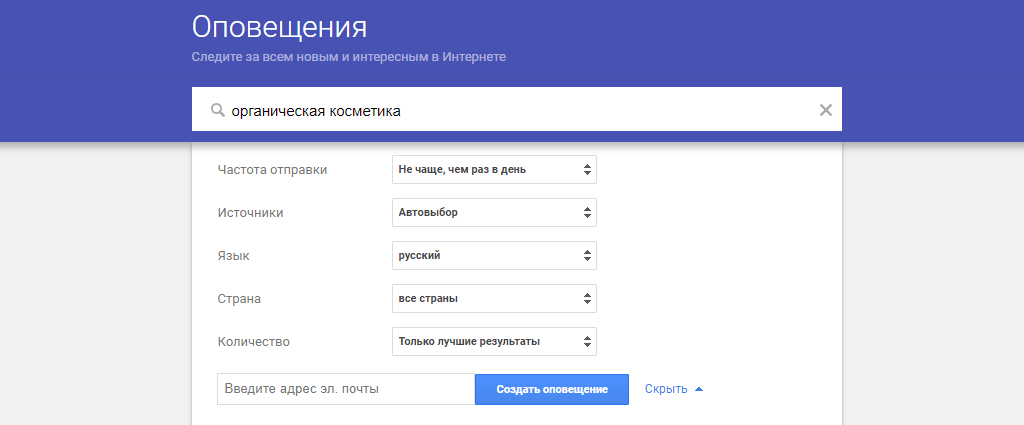
Task: Click the Оповещения page title
Action: point(279,26)
